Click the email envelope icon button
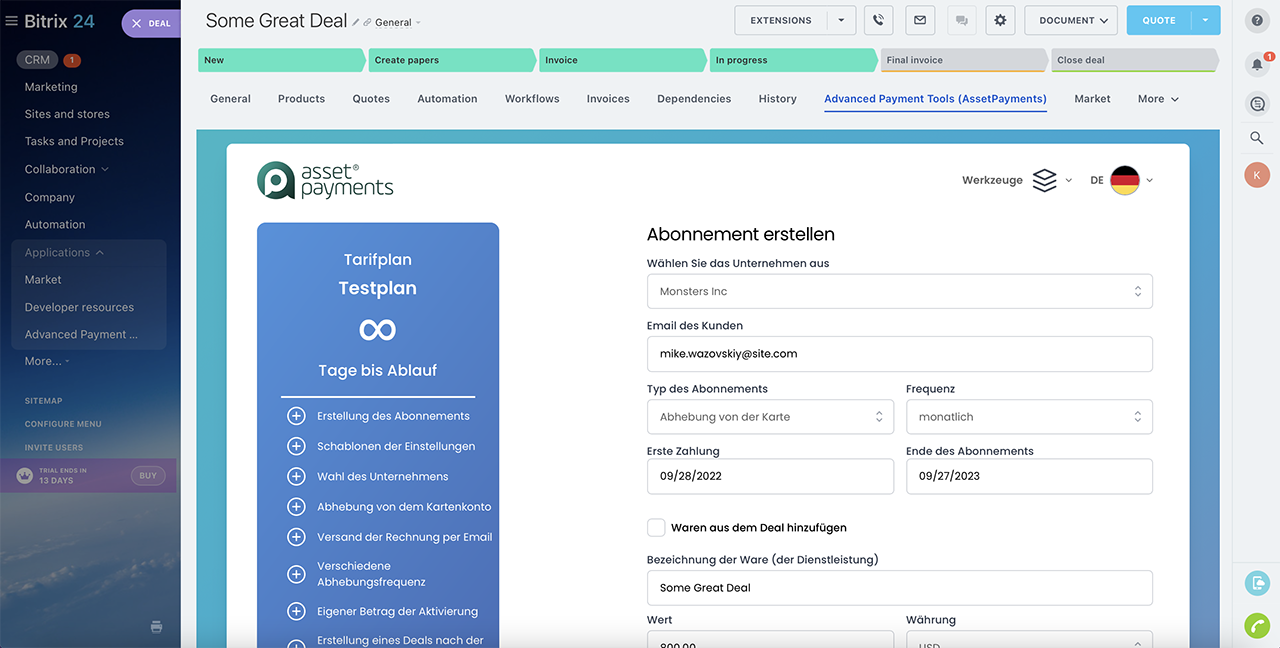The width and height of the screenshot is (1280, 648). (x=920, y=20)
